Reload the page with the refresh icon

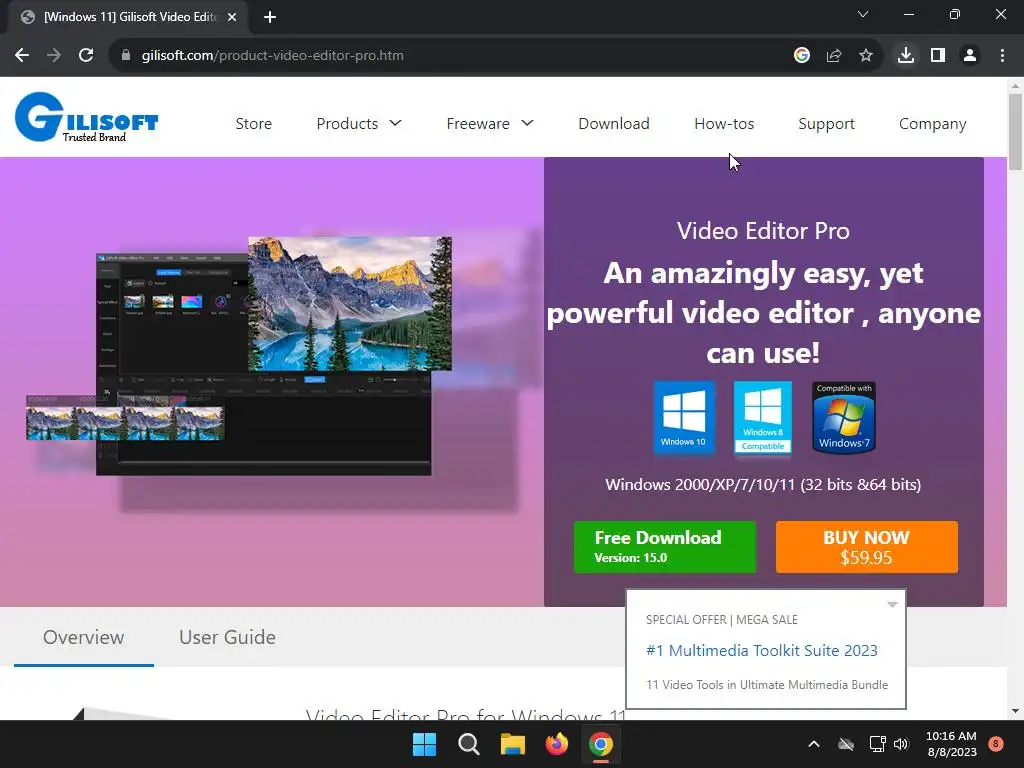click(86, 56)
